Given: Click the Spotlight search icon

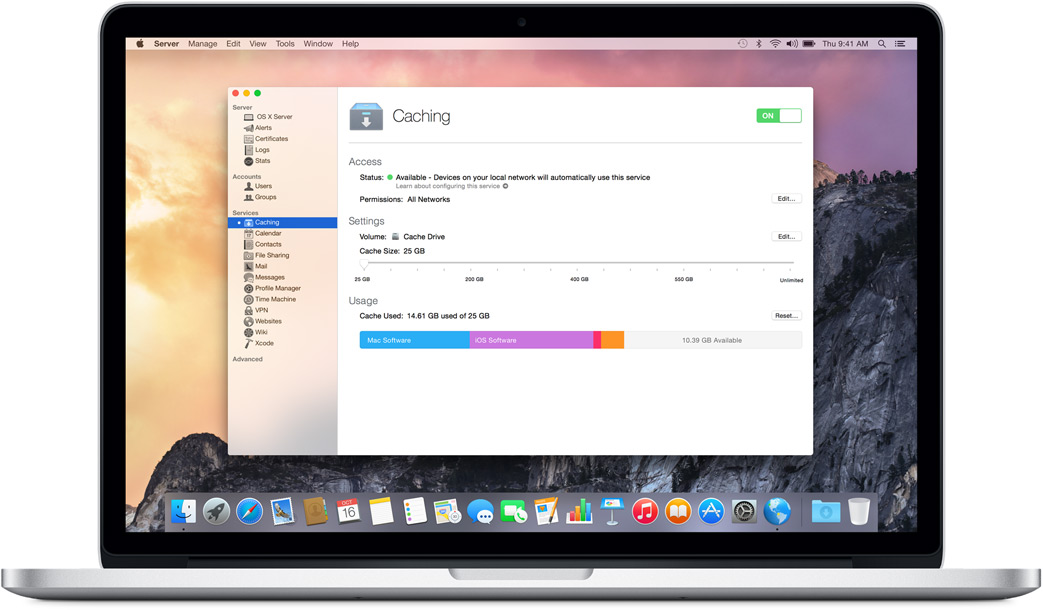Looking at the screenshot, I should pos(881,44).
